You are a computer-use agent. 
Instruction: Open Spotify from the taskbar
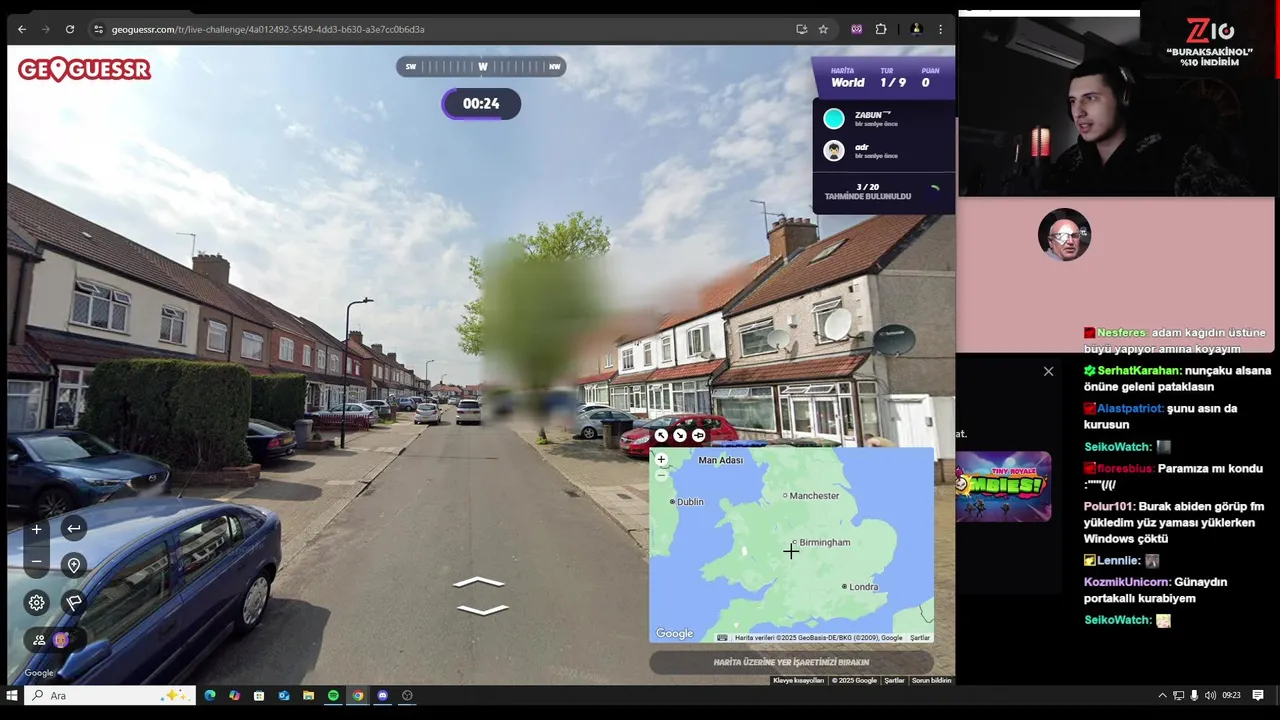(x=333, y=695)
